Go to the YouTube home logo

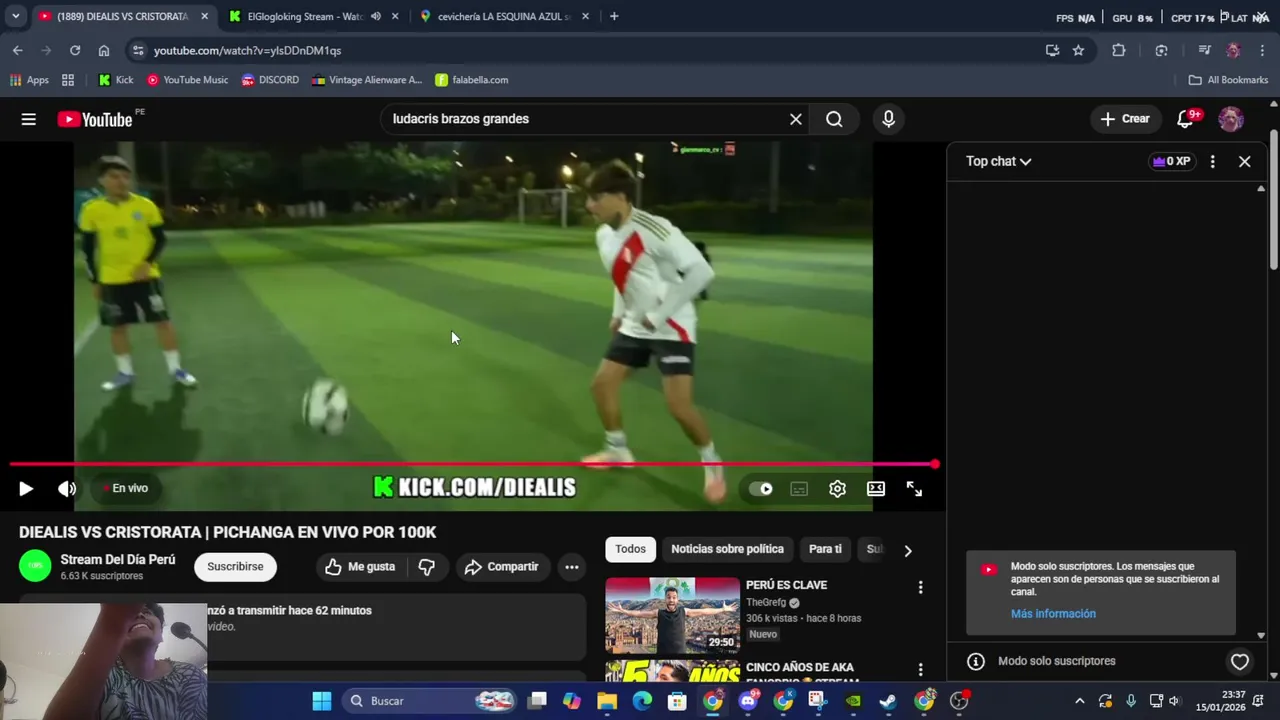click(95, 119)
